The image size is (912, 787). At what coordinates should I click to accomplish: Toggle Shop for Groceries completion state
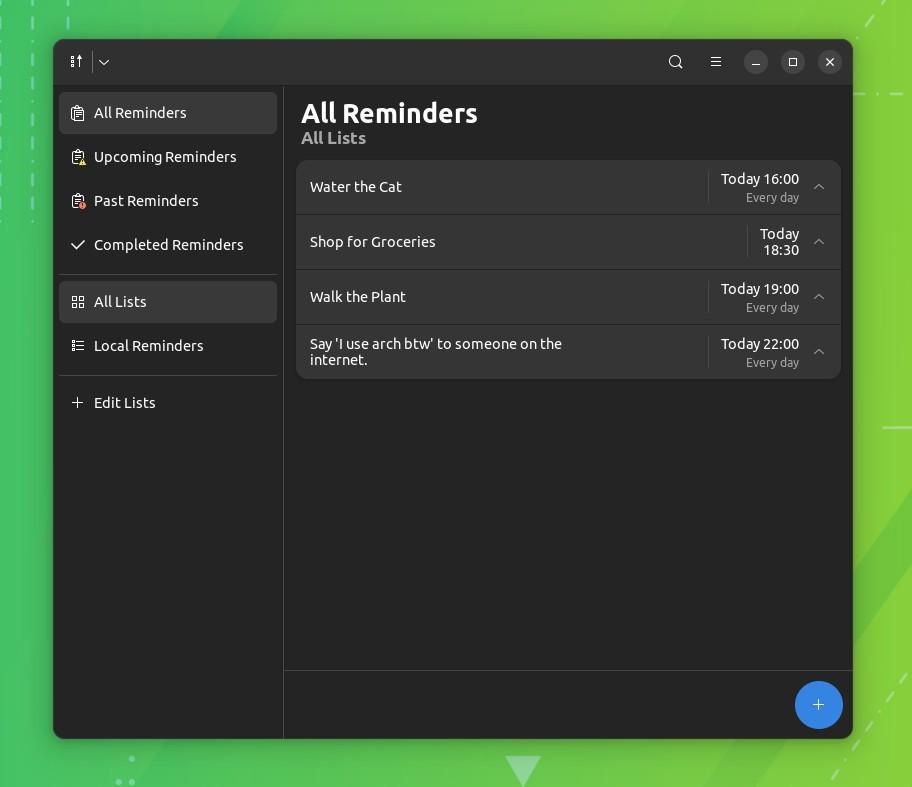373,242
